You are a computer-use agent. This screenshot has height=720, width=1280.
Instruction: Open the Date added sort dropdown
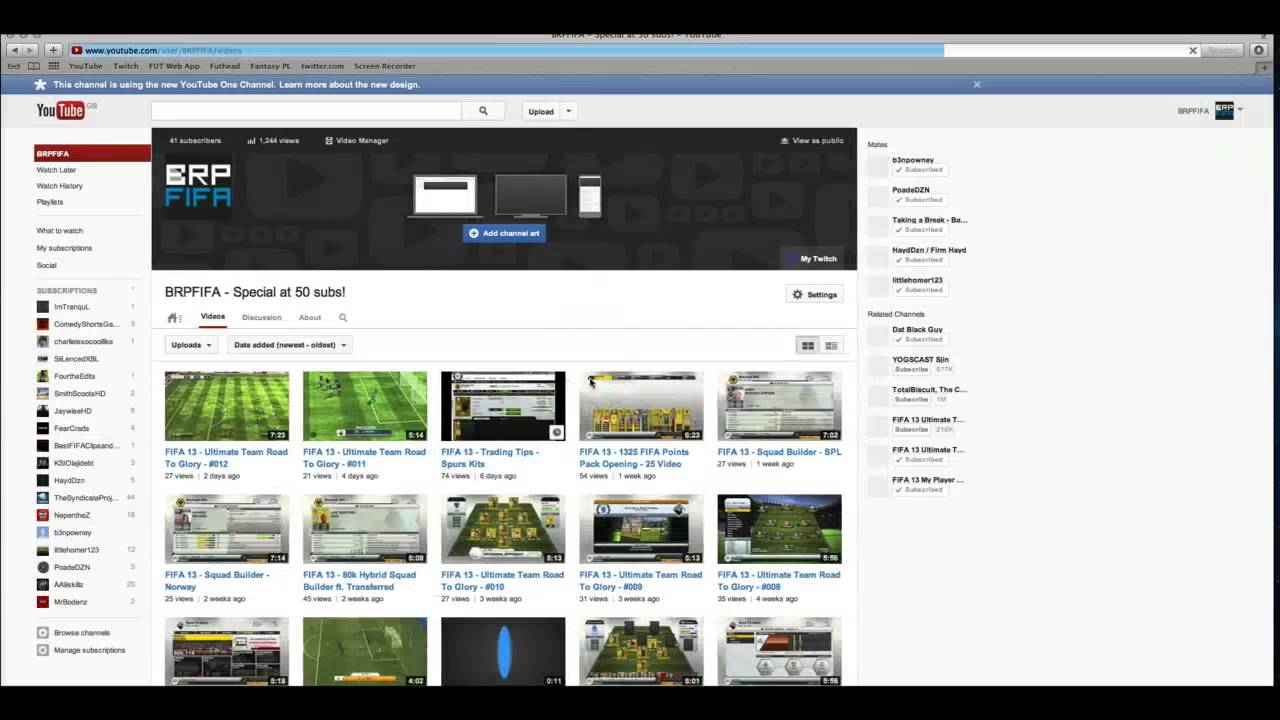pos(290,345)
